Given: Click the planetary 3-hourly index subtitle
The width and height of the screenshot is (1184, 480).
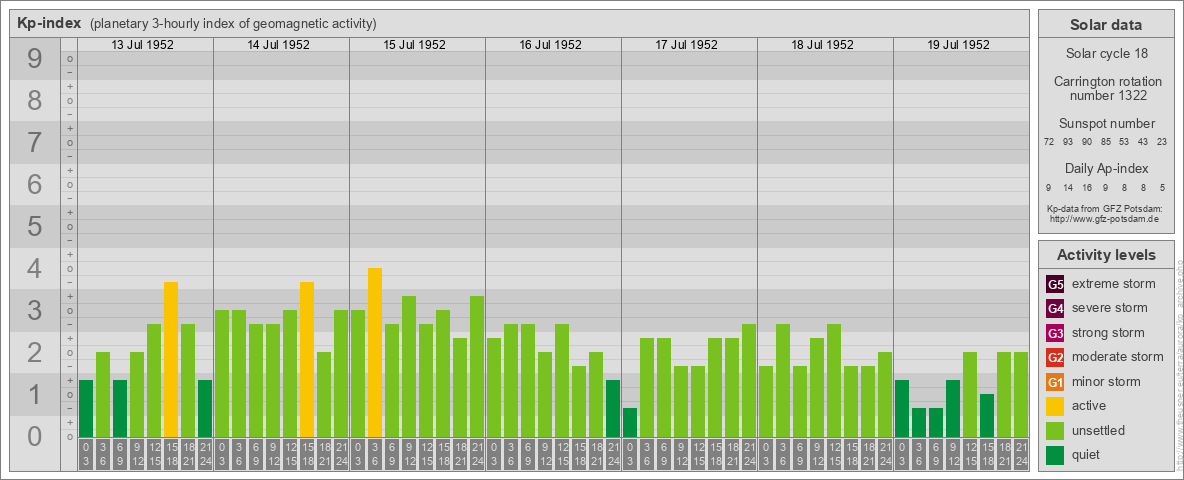Looking at the screenshot, I should click(x=233, y=24).
